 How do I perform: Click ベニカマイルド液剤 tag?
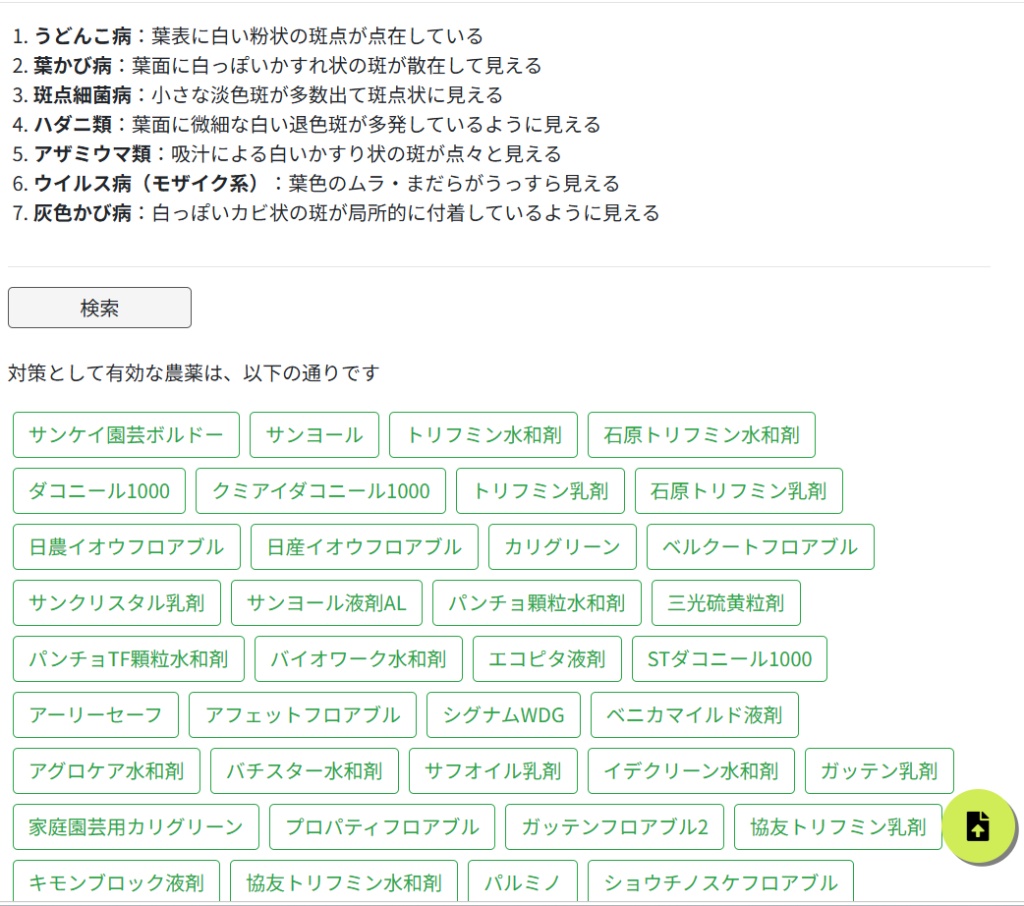(694, 715)
